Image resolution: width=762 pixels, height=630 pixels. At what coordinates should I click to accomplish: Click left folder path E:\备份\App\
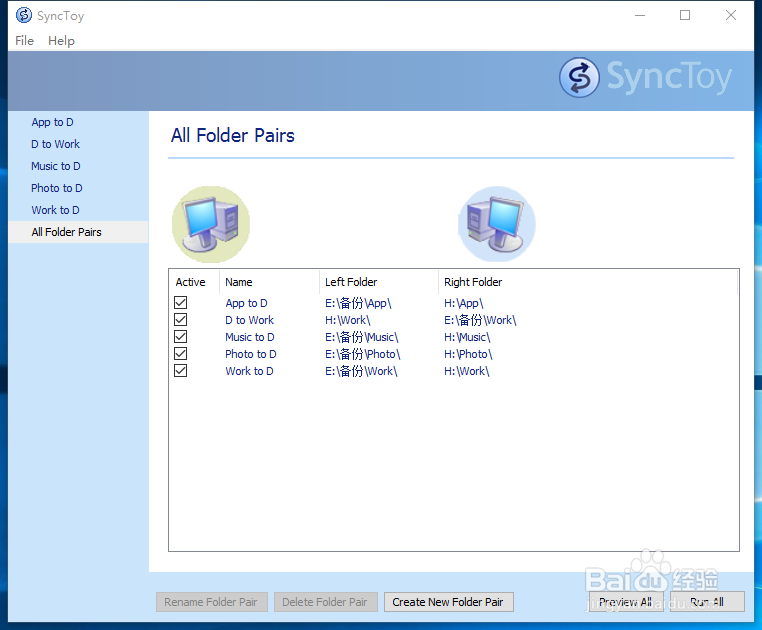pyautogui.click(x=358, y=303)
